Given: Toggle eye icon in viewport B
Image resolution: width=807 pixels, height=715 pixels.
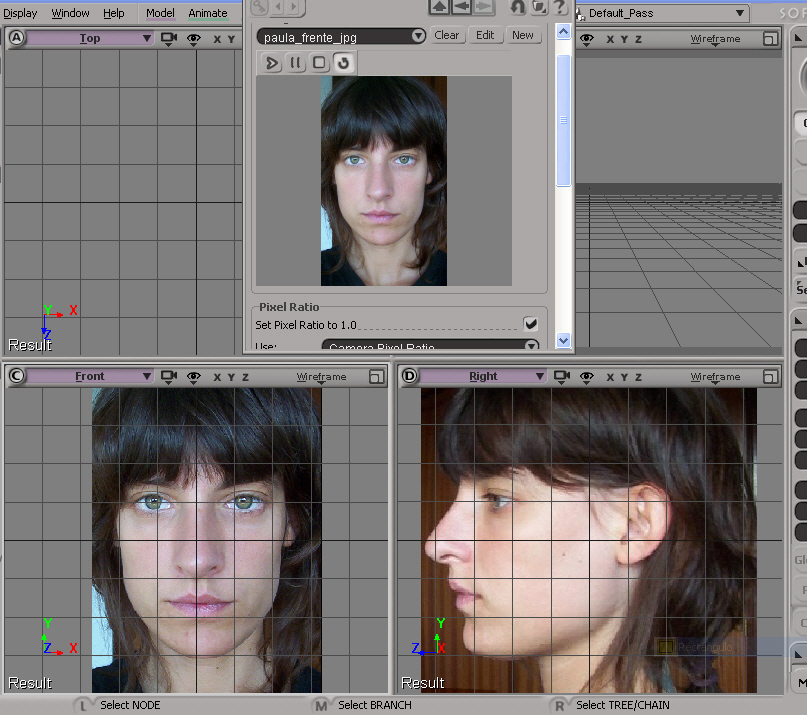Looking at the screenshot, I should (x=587, y=39).
